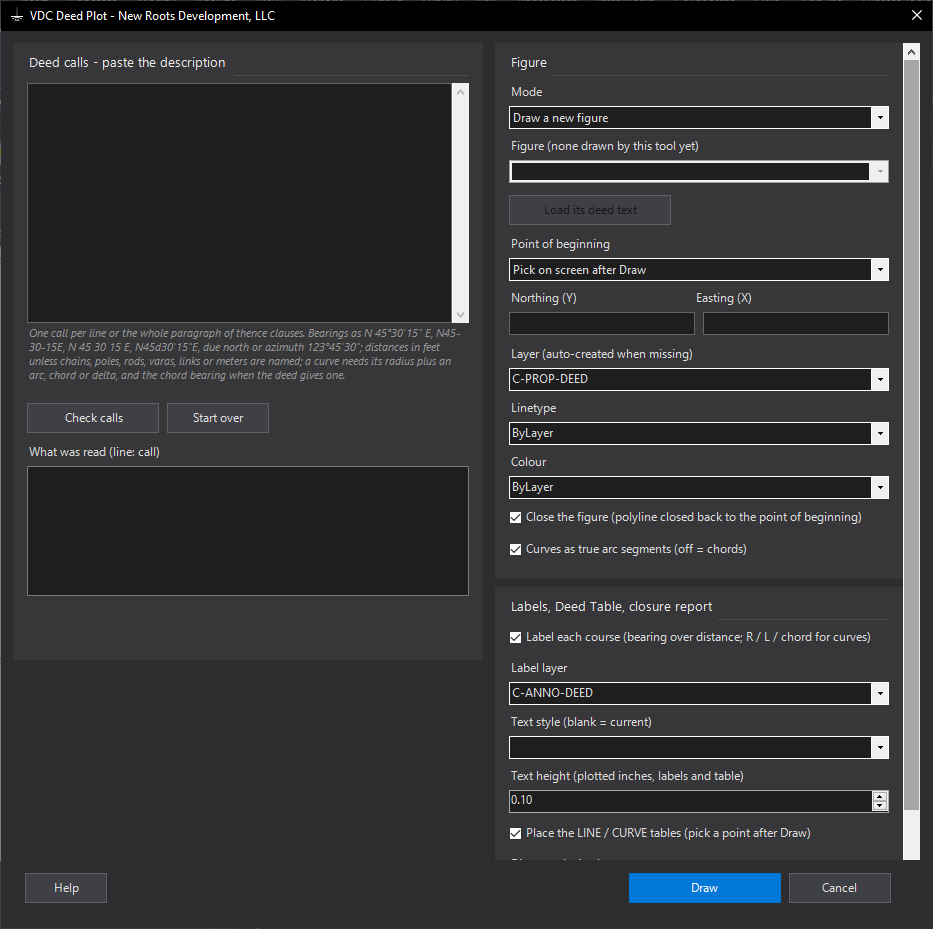933x929 pixels.
Task: Click the right panel vertical scrollbar thumb
Action: pos(911,435)
